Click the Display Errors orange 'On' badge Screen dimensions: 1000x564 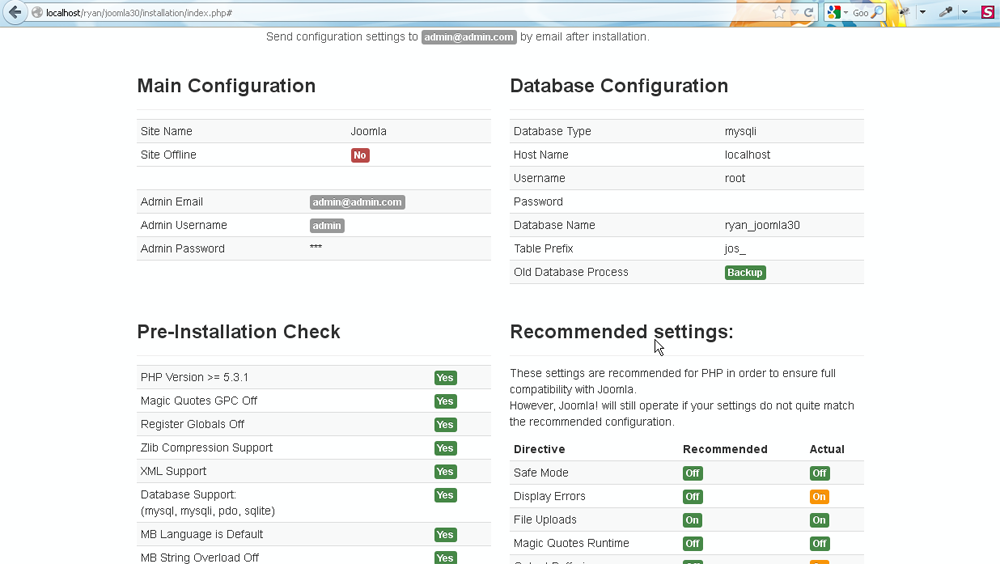coord(819,497)
